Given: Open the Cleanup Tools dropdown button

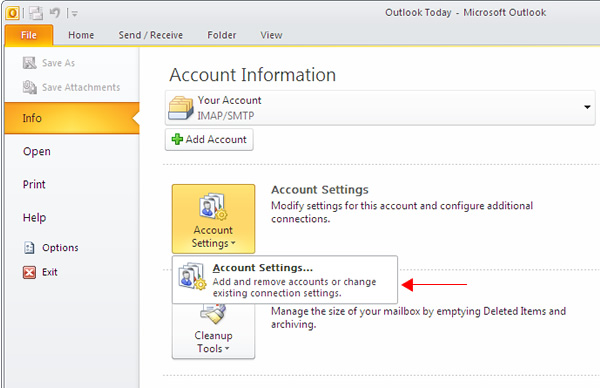Looking at the screenshot, I should click(x=213, y=331).
